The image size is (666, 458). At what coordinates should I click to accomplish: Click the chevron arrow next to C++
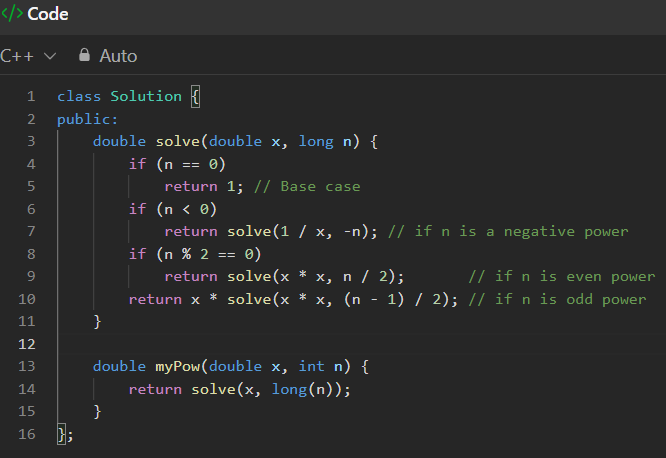pyautogui.click(x=50, y=56)
